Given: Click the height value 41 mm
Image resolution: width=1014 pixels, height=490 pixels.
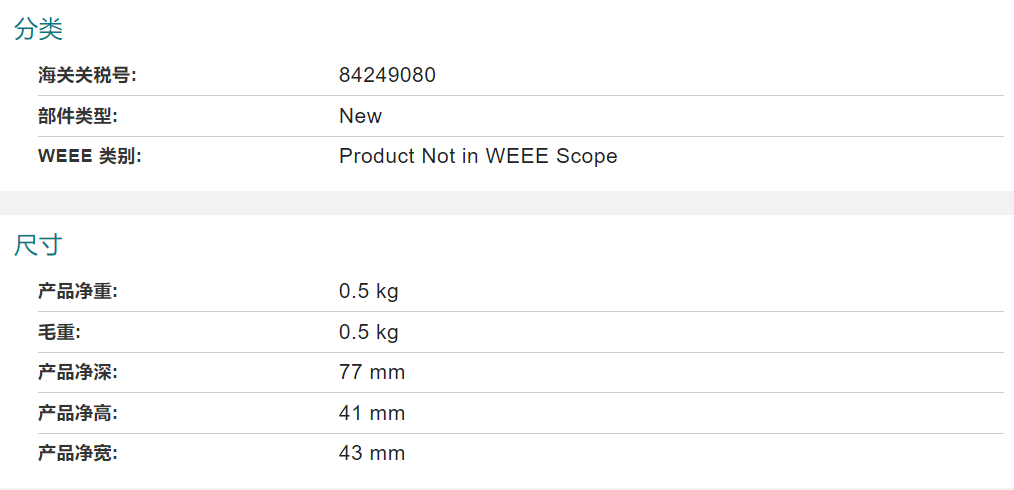Looking at the screenshot, I should [x=372, y=413].
